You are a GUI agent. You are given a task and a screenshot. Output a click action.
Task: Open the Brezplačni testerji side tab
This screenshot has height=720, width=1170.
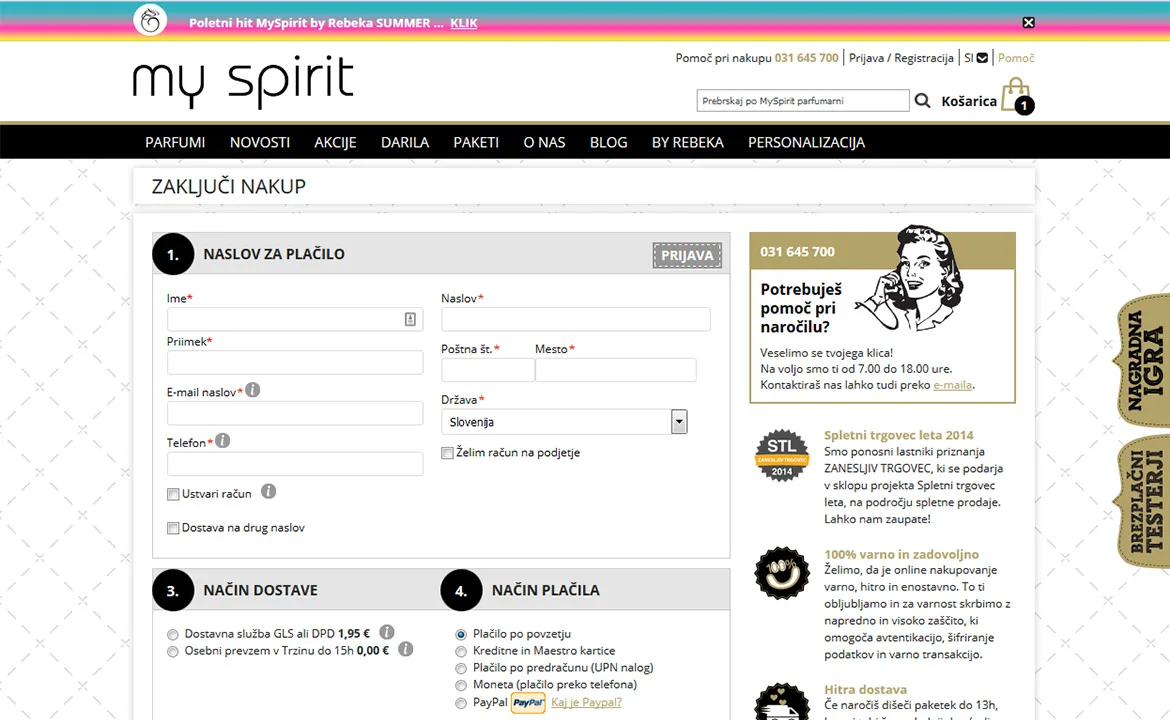click(1142, 502)
